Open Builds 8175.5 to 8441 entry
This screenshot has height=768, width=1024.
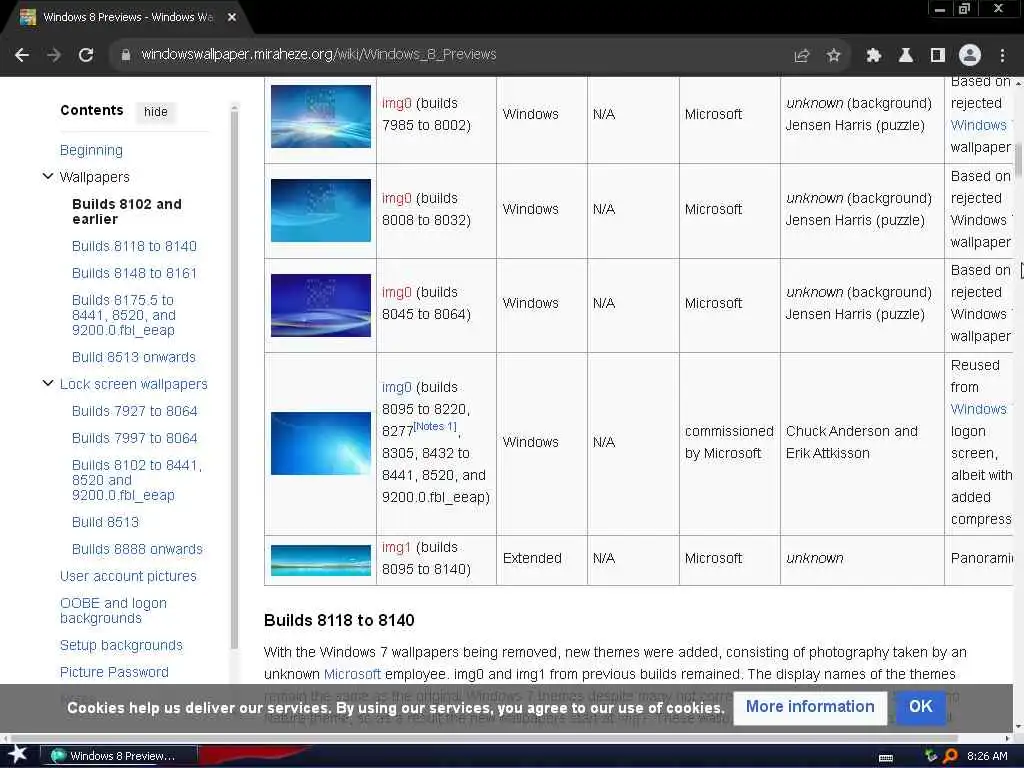123,315
